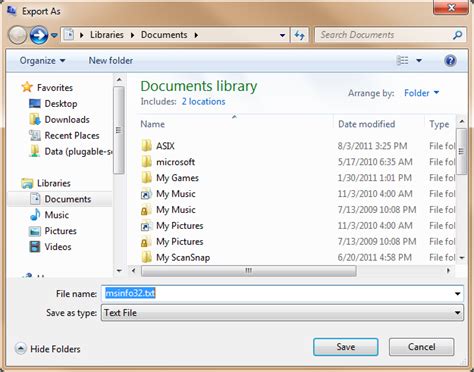The width and height of the screenshot is (474, 372).
Task: Click the blue help question mark icon
Action: click(x=450, y=61)
